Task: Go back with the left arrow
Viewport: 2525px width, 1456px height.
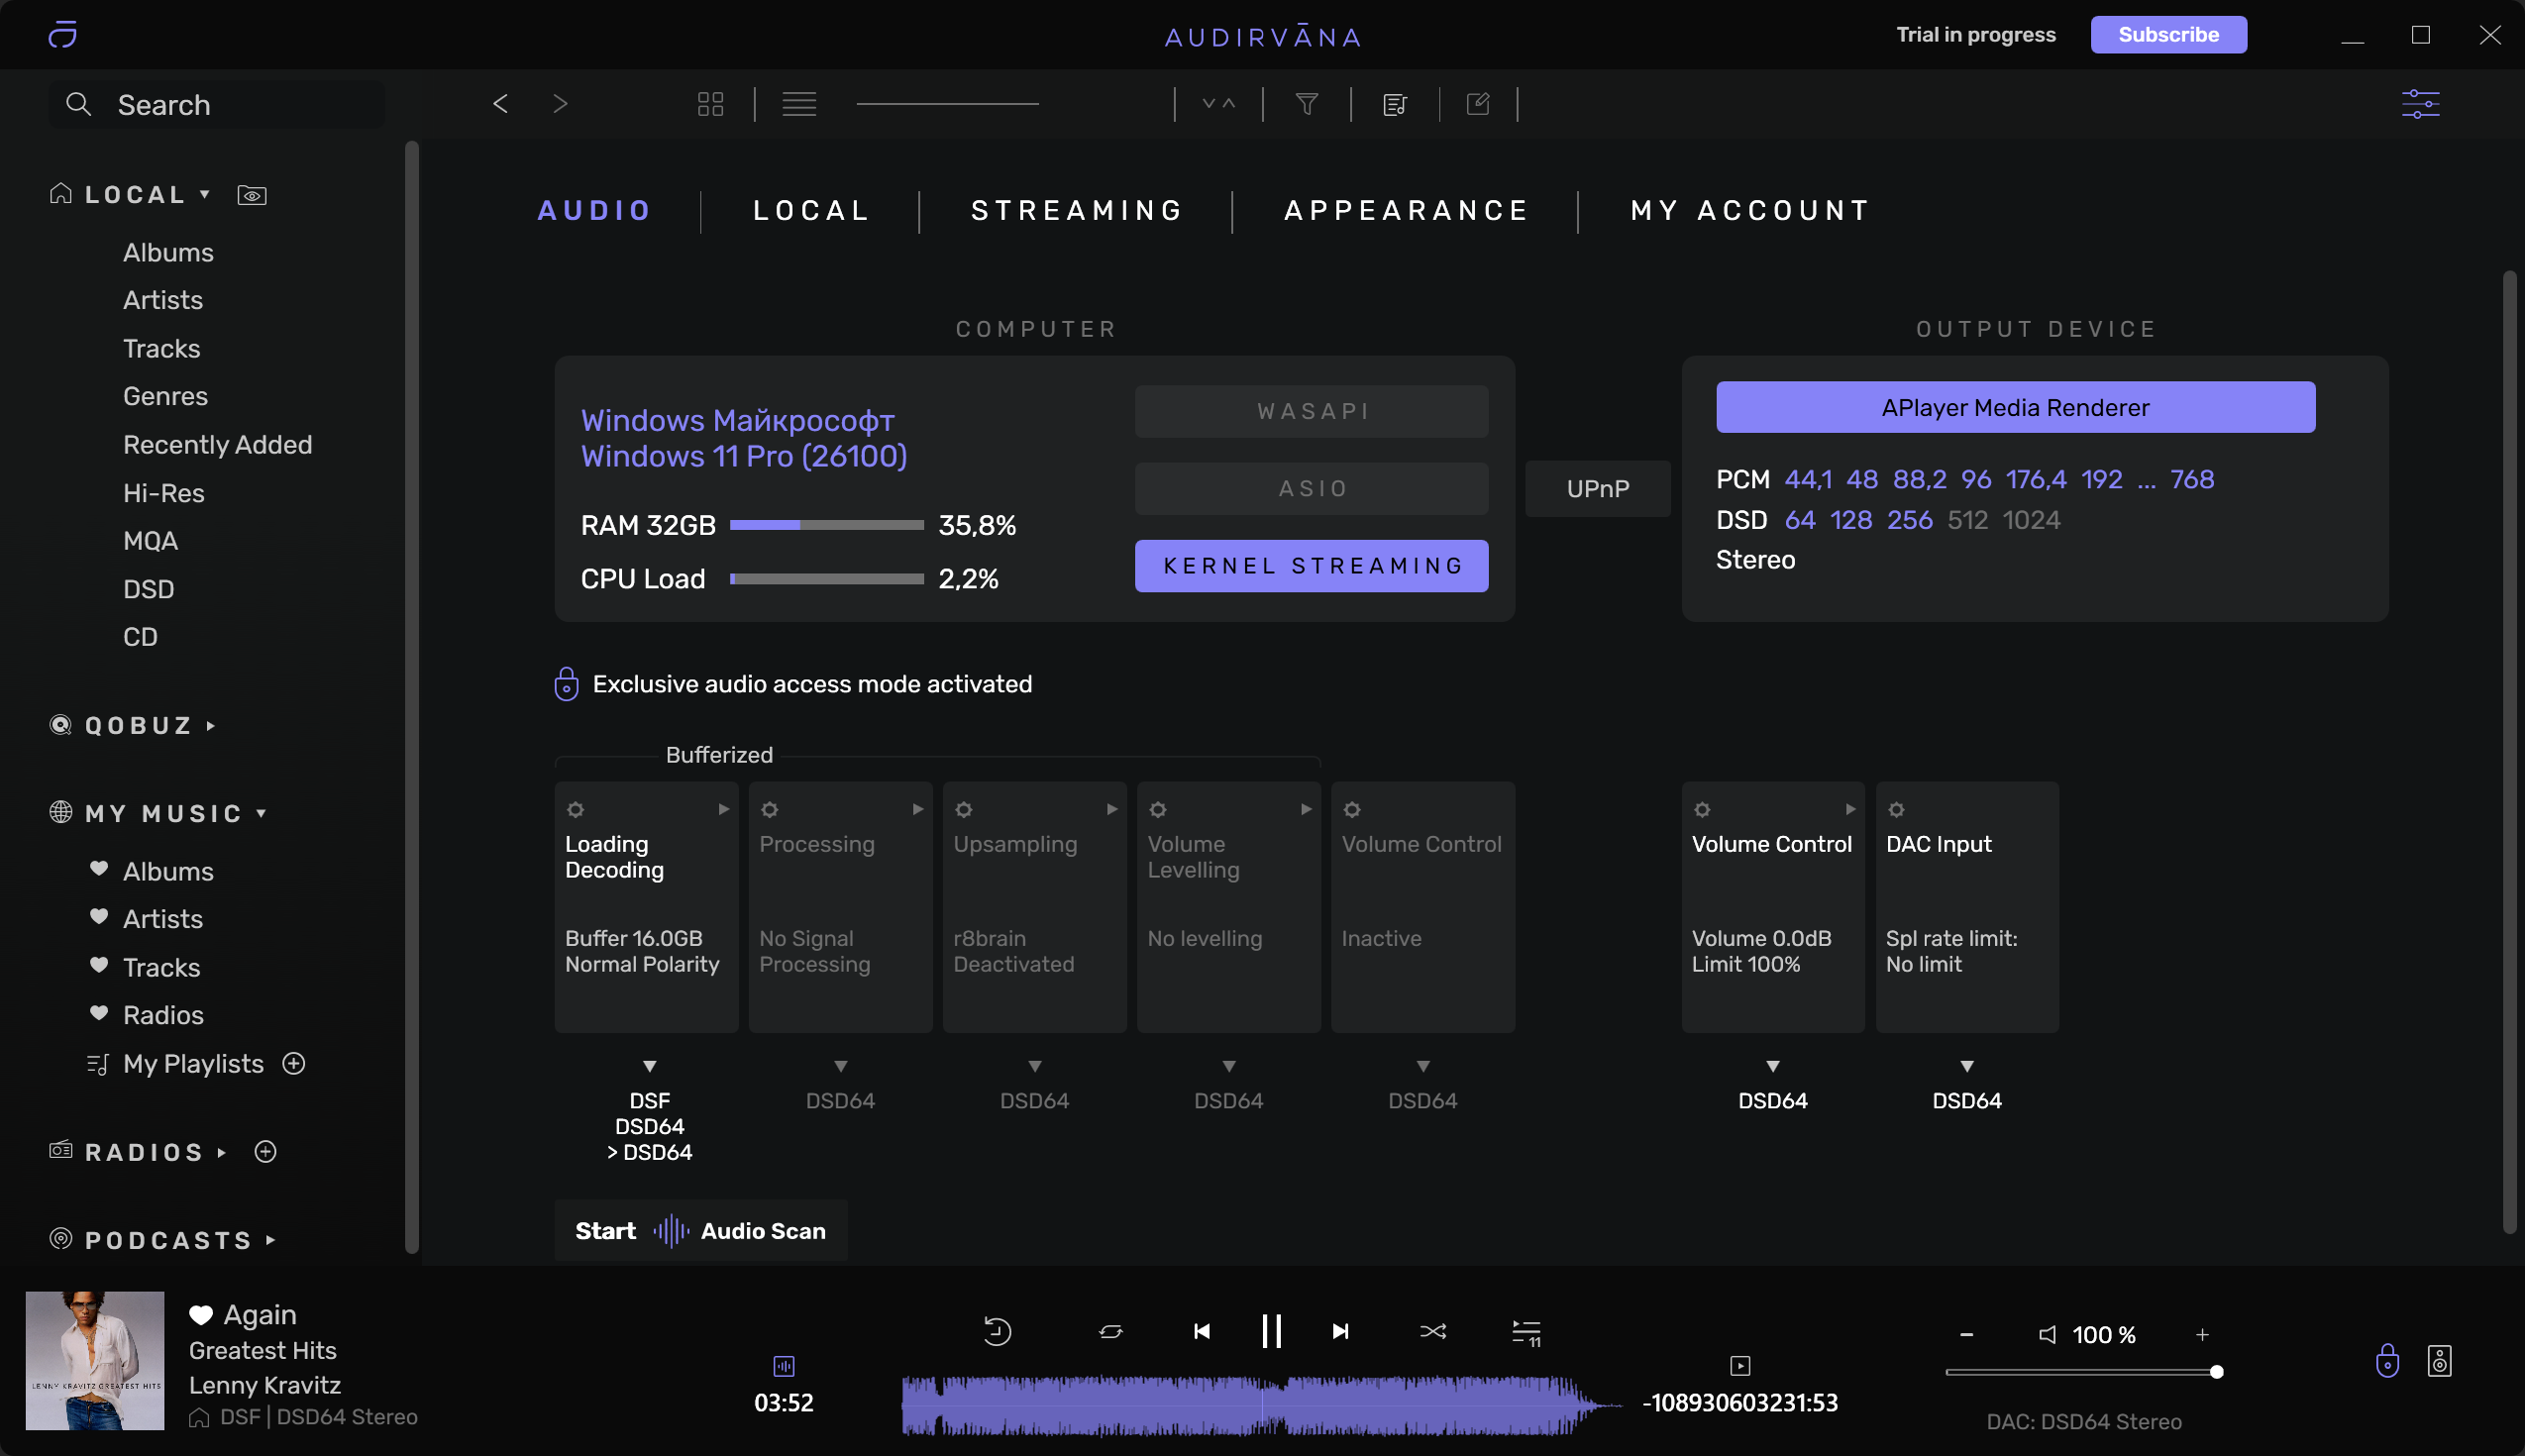Action: (x=501, y=104)
